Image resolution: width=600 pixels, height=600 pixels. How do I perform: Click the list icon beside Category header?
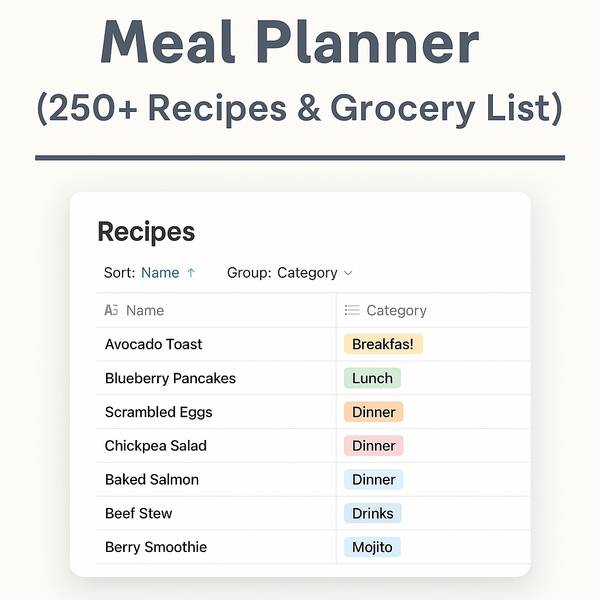pyautogui.click(x=352, y=310)
